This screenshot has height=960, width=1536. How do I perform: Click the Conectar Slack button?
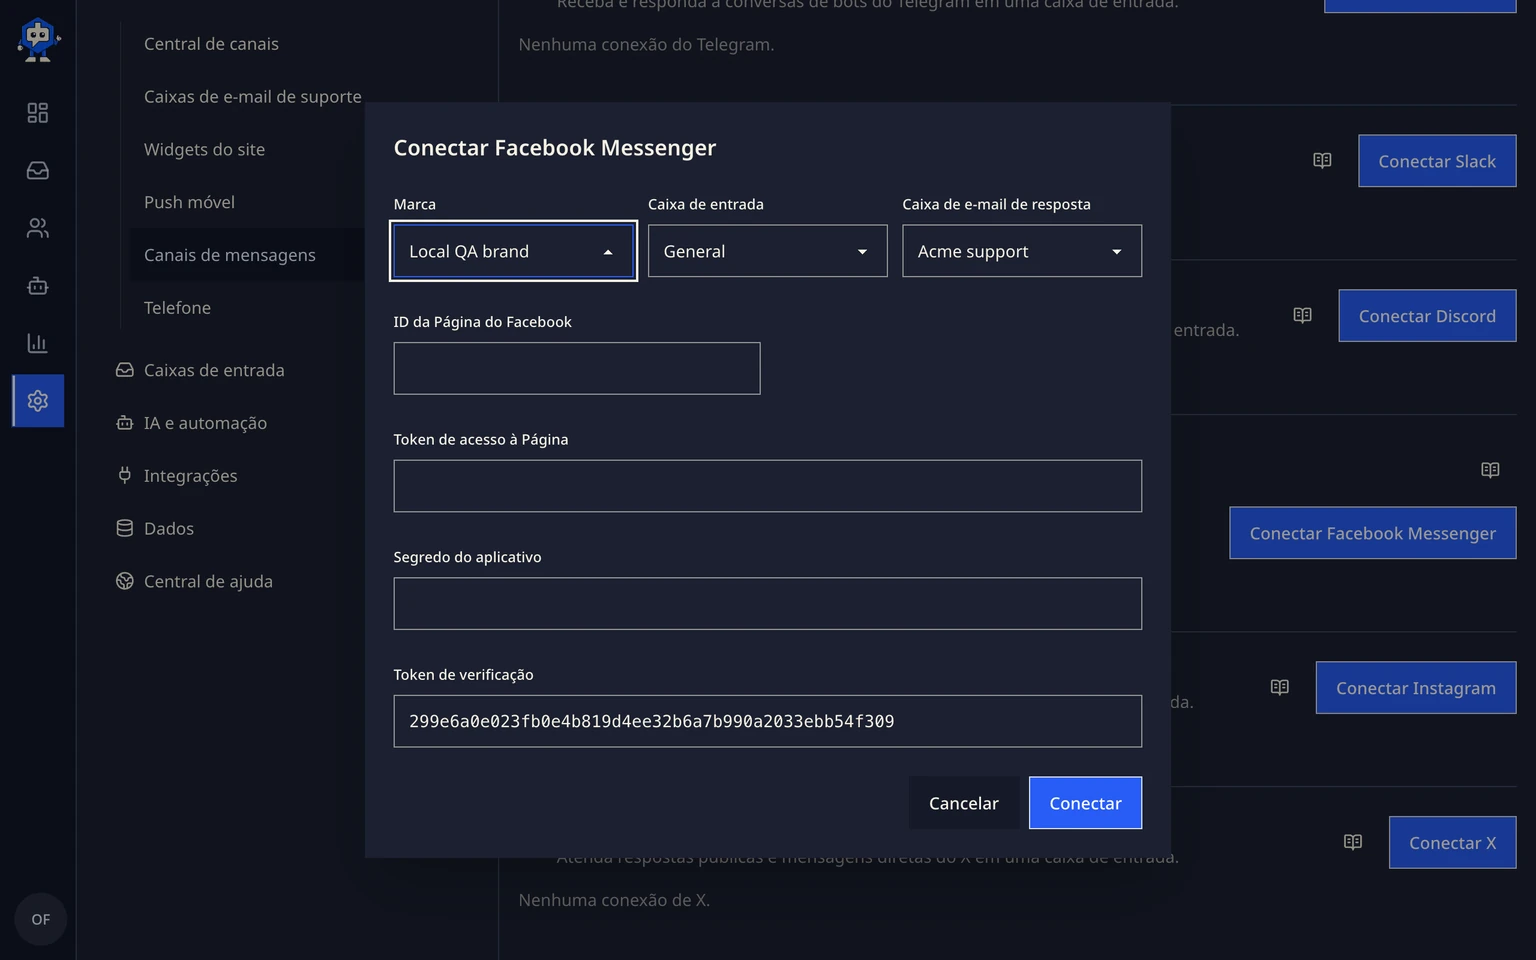tap(1437, 161)
